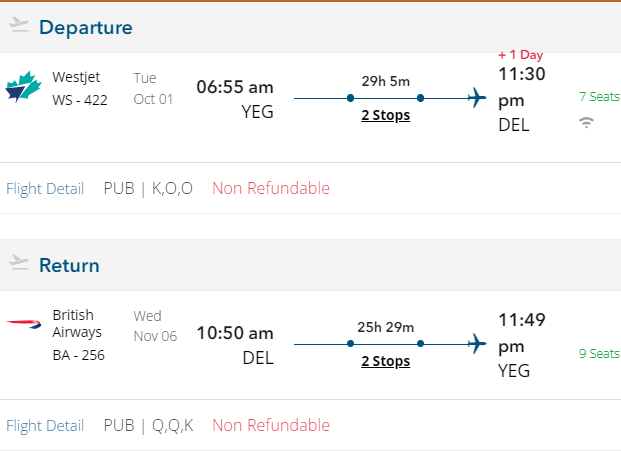Click the airplane icon on Westjet route line

pyautogui.click(x=476, y=98)
